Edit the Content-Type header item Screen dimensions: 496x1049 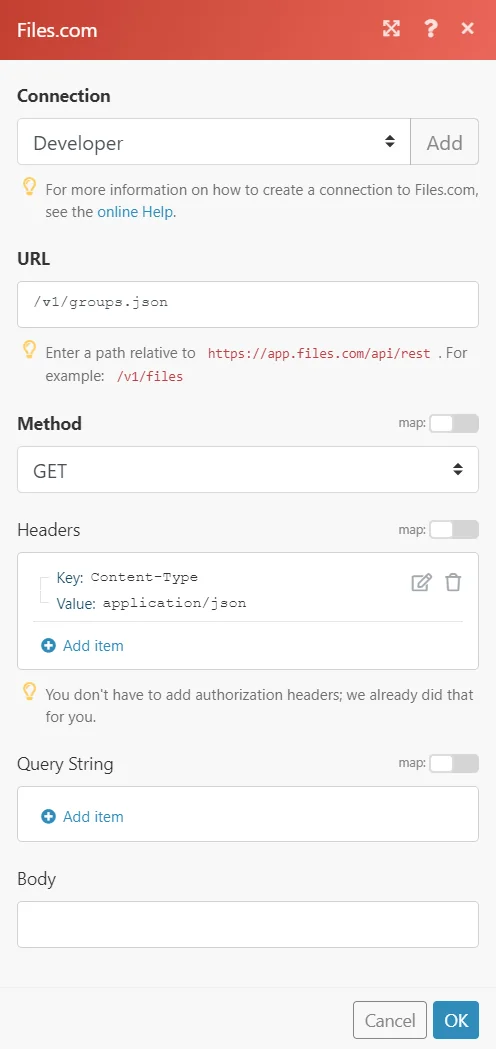coord(421,583)
